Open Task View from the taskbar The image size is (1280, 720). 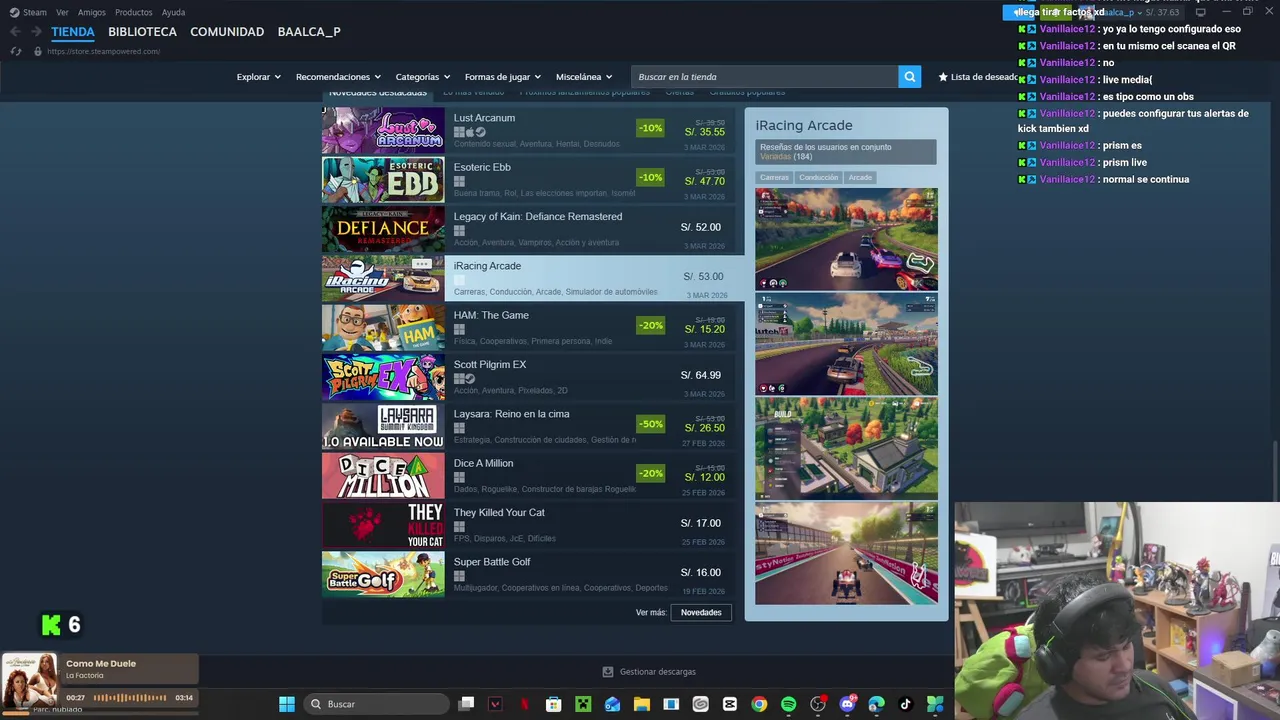[466, 704]
